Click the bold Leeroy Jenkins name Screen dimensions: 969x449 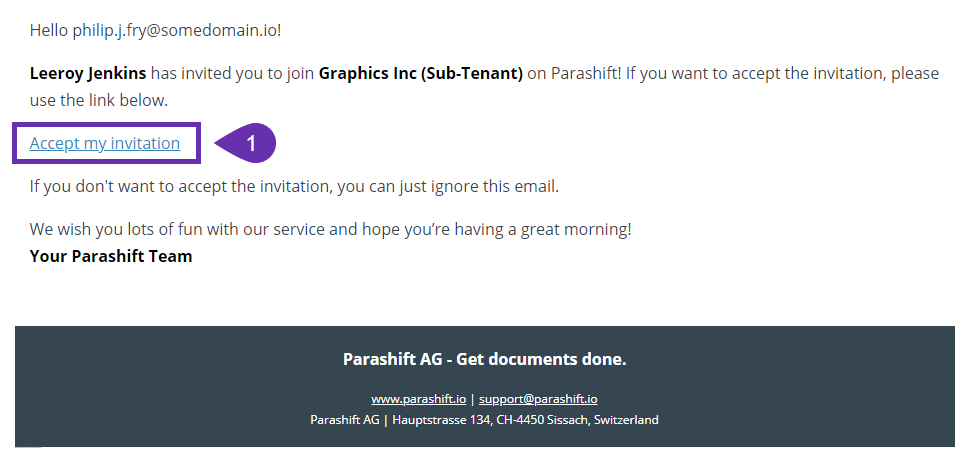88,73
